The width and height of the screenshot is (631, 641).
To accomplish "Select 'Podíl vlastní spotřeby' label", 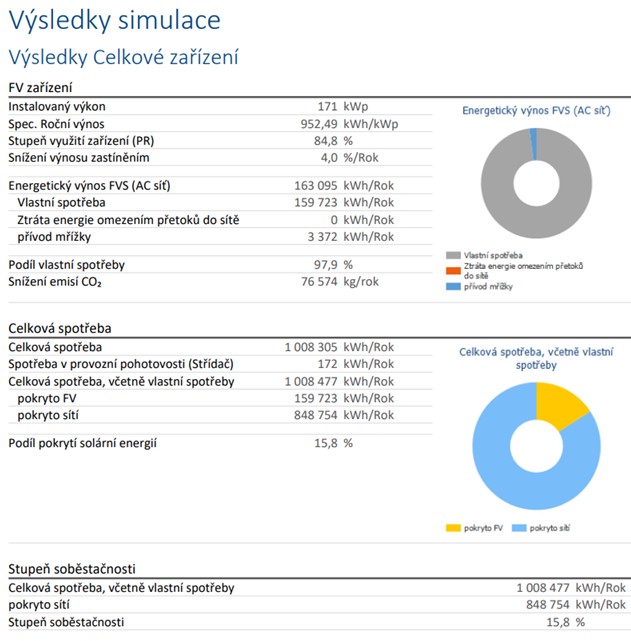I will [67, 265].
